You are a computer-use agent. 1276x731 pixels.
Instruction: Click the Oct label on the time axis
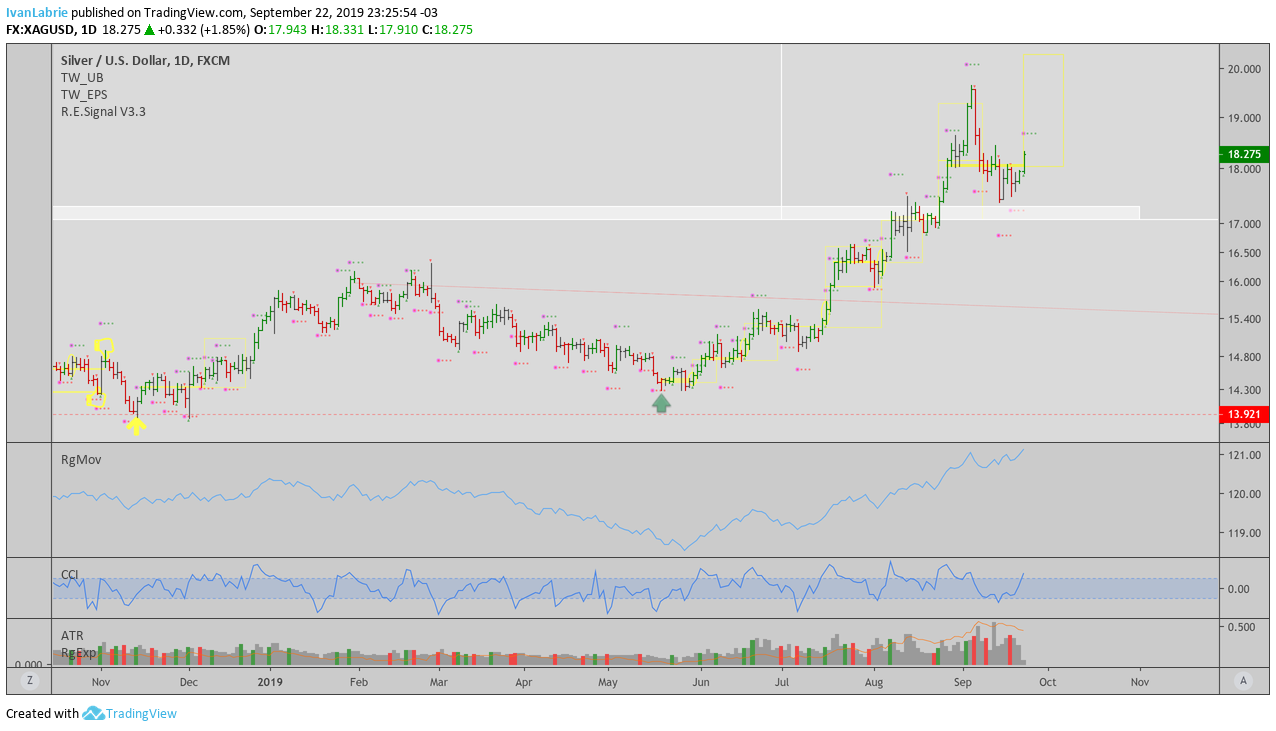pyautogui.click(x=1047, y=682)
